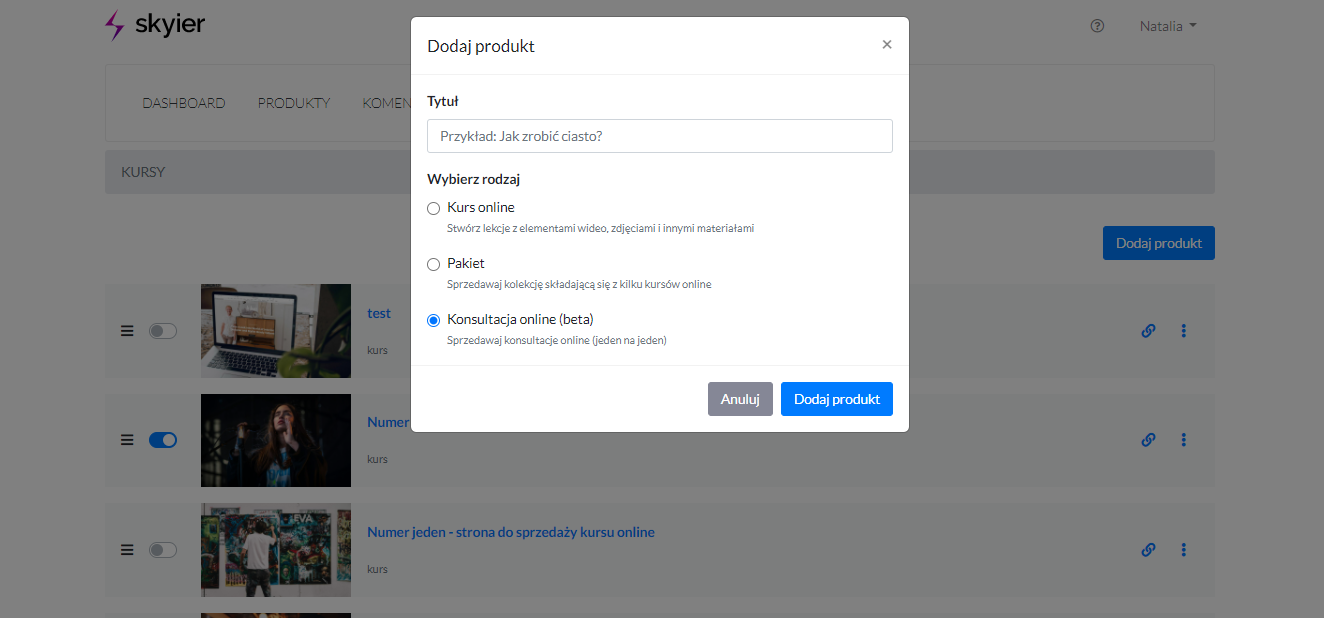Image resolution: width=1324 pixels, height=618 pixels.
Task: Click Anuluj button in dialog
Action: point(740,399)
